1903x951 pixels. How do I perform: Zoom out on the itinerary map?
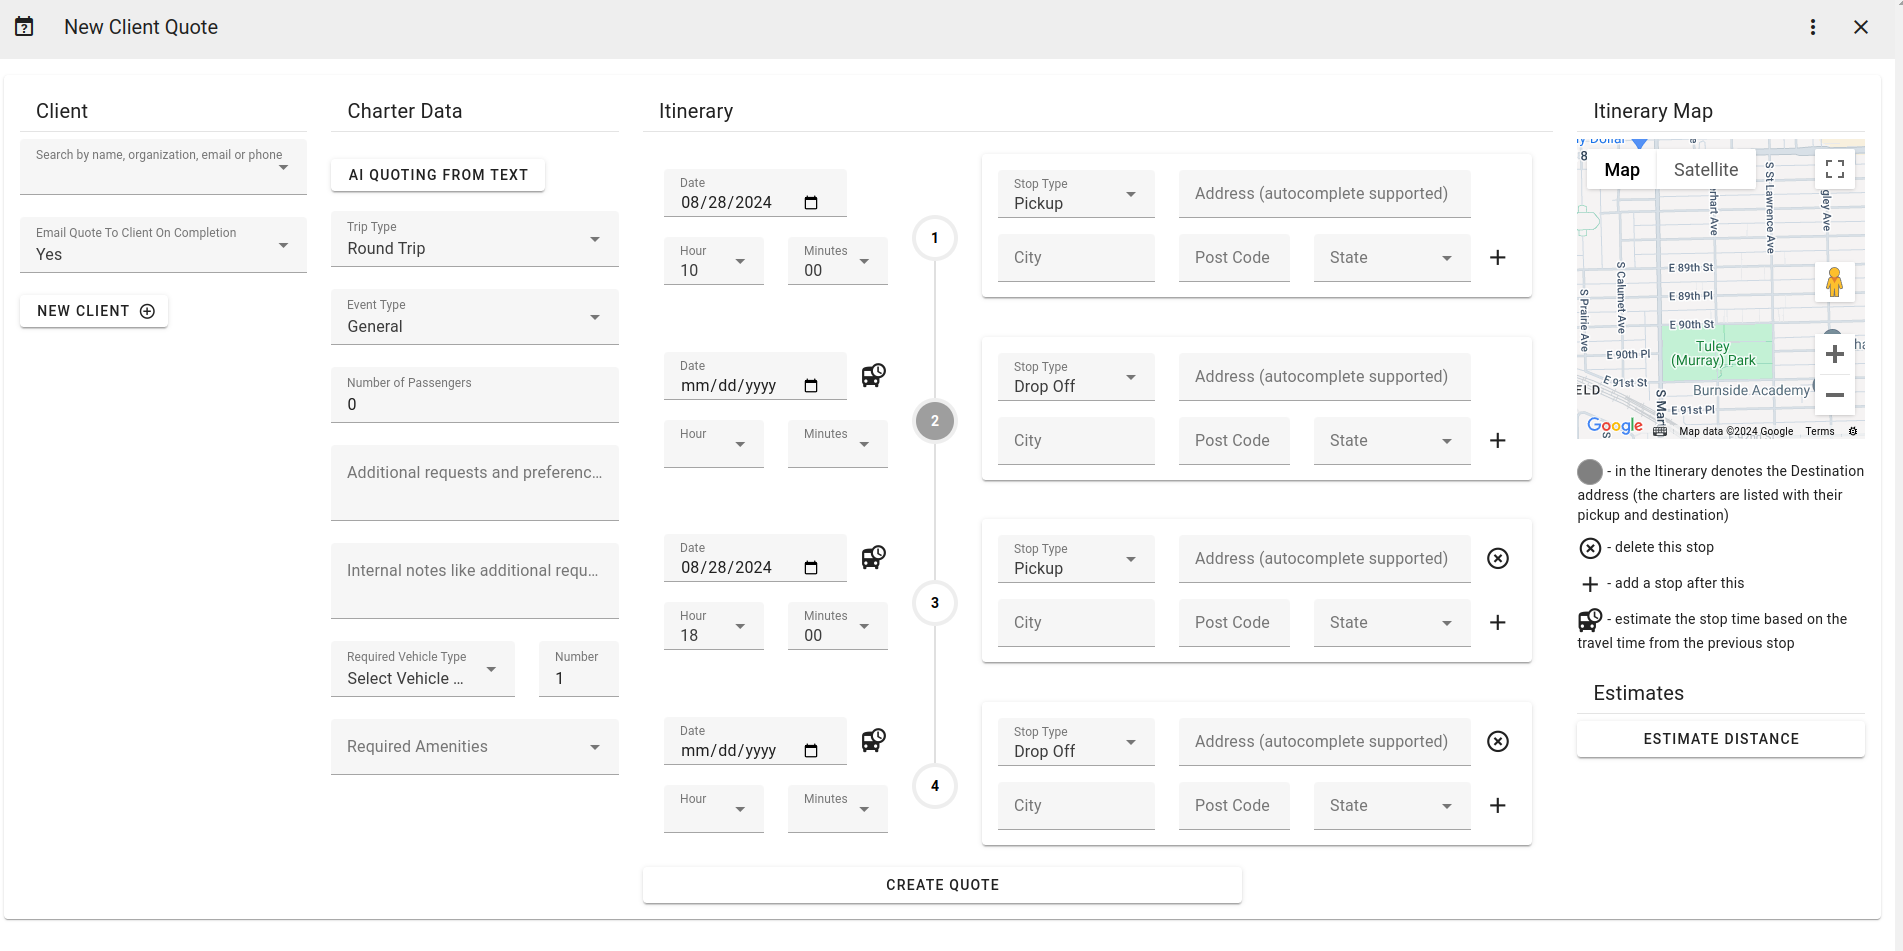(1834, 395)
